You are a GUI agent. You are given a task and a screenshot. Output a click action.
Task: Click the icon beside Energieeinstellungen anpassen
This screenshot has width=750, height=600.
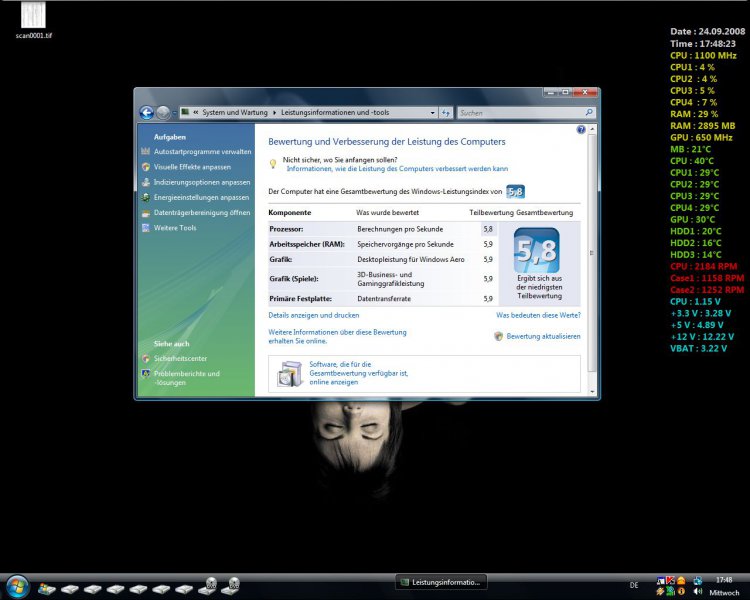point(146,197)
